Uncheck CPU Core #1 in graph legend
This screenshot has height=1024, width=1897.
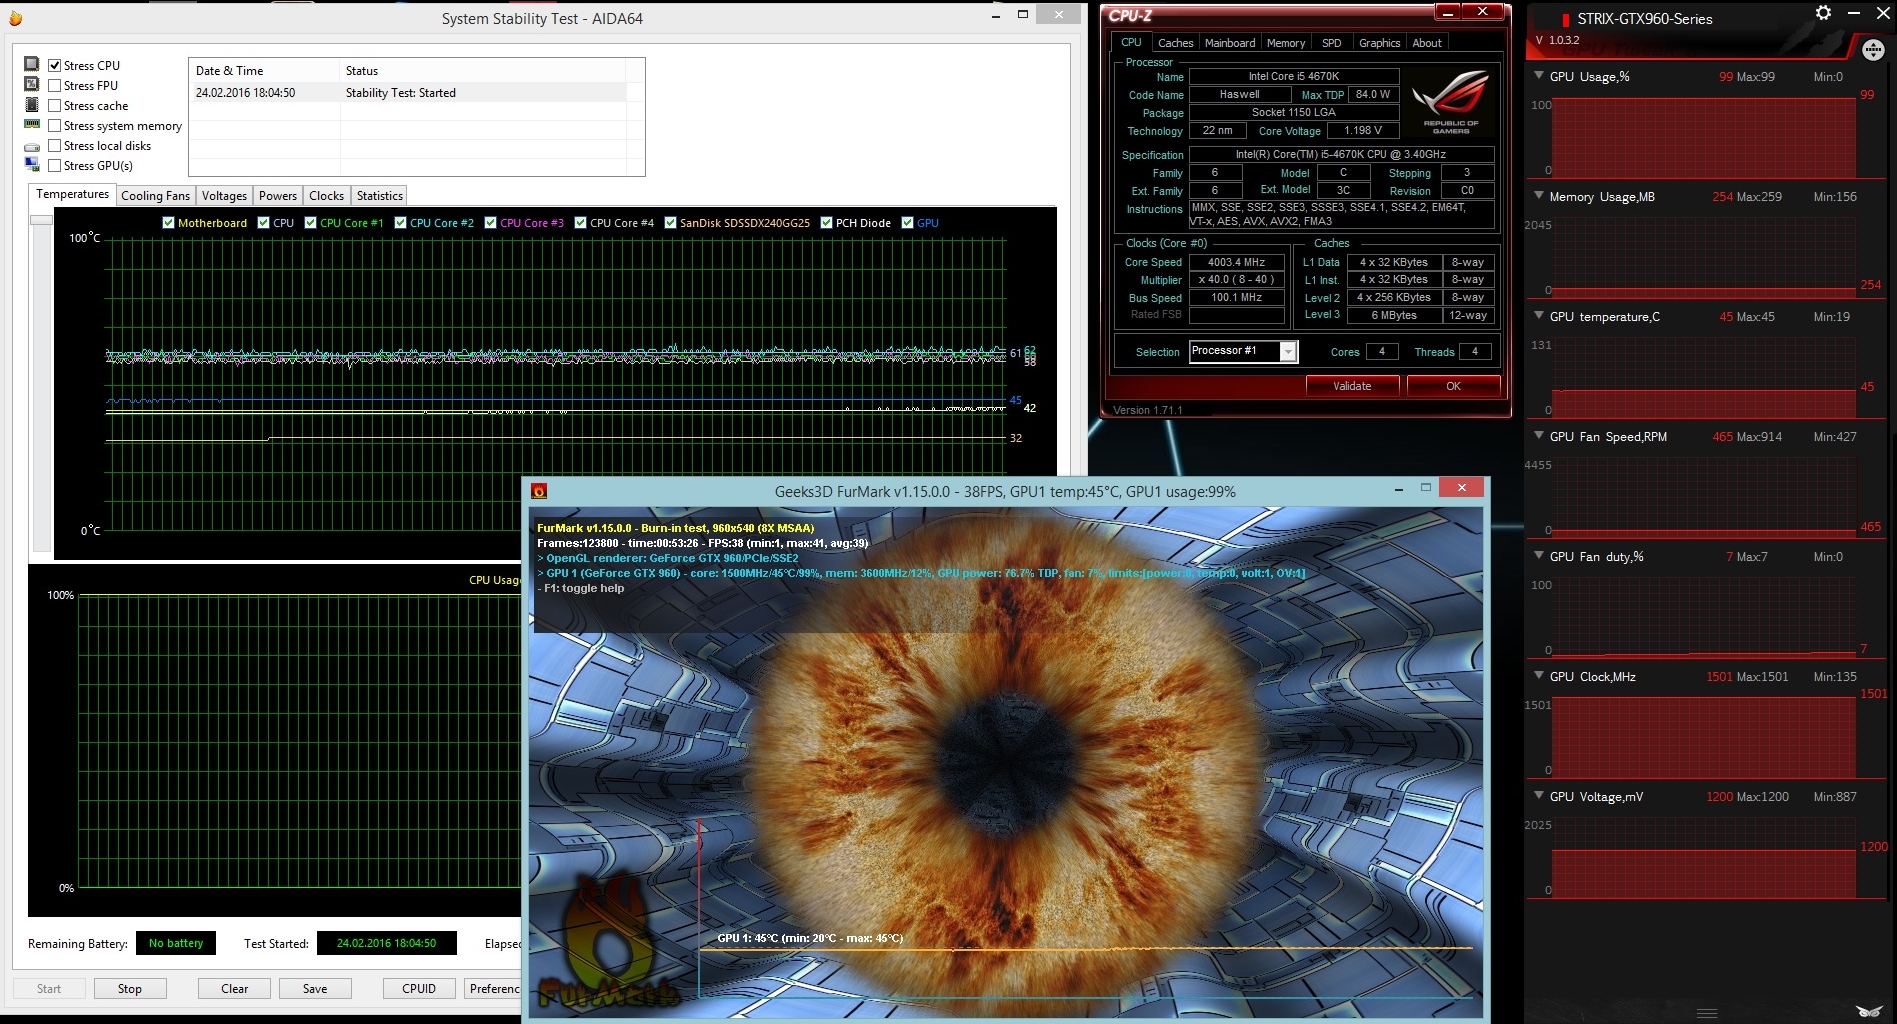coord(311,223)
